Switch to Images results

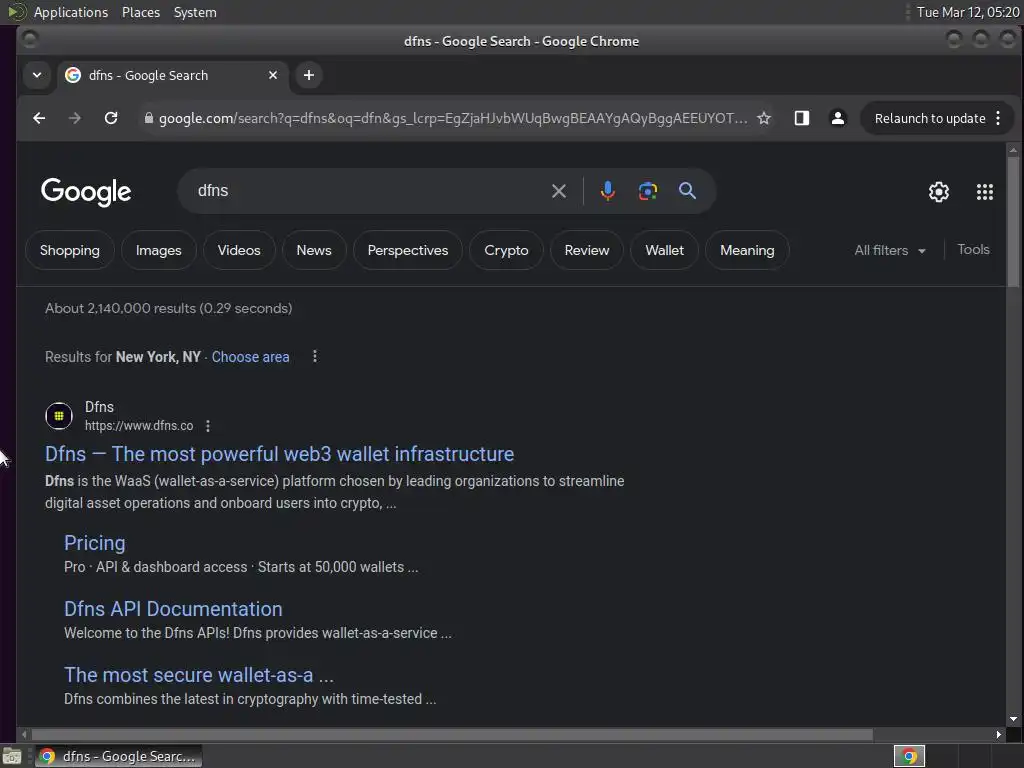click(x=159, y=250)
